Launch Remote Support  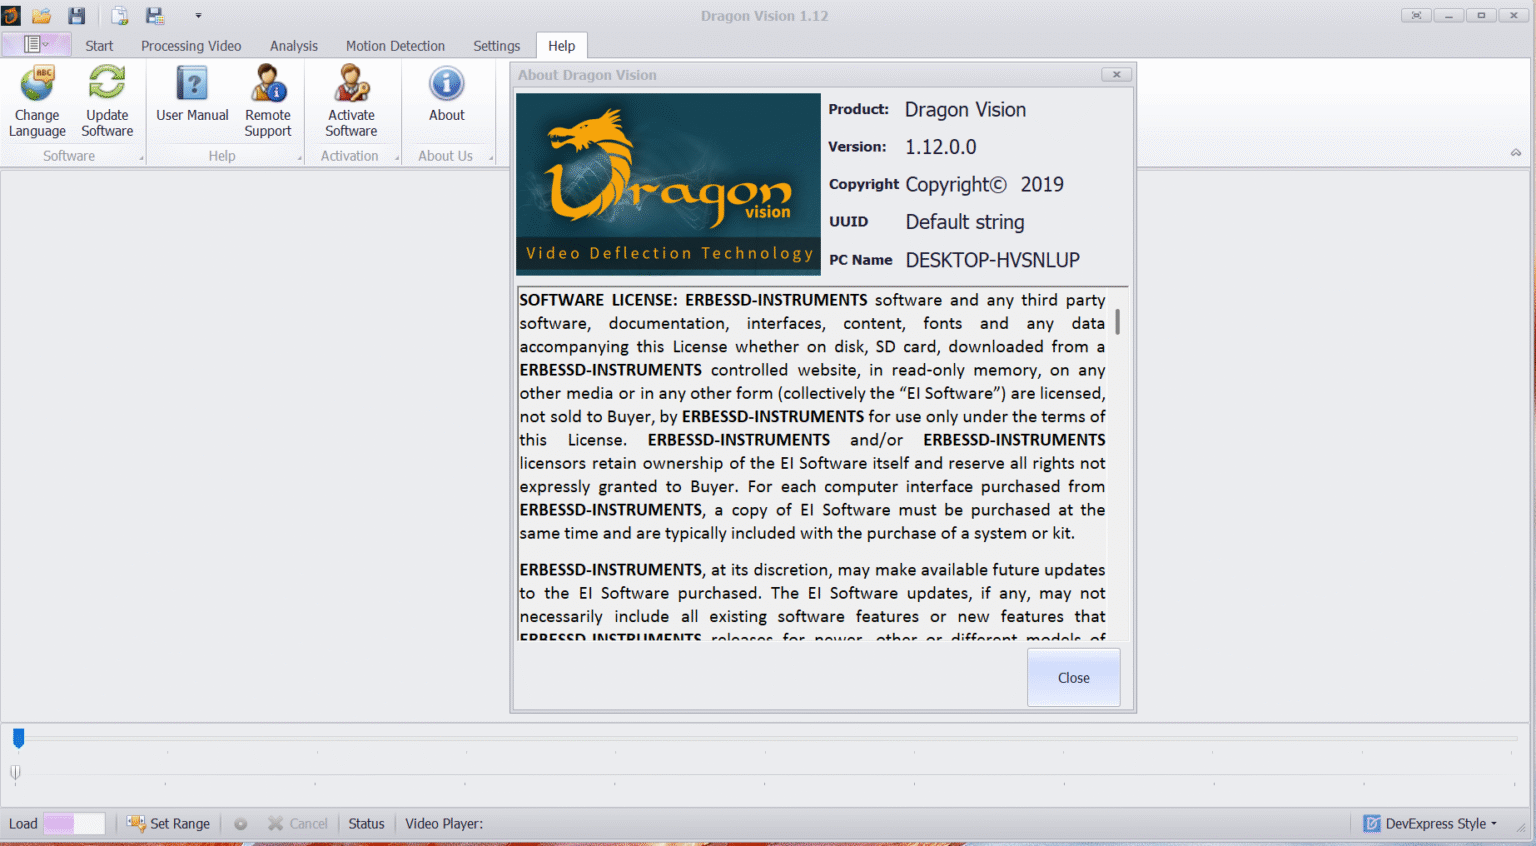coord(268,101)
